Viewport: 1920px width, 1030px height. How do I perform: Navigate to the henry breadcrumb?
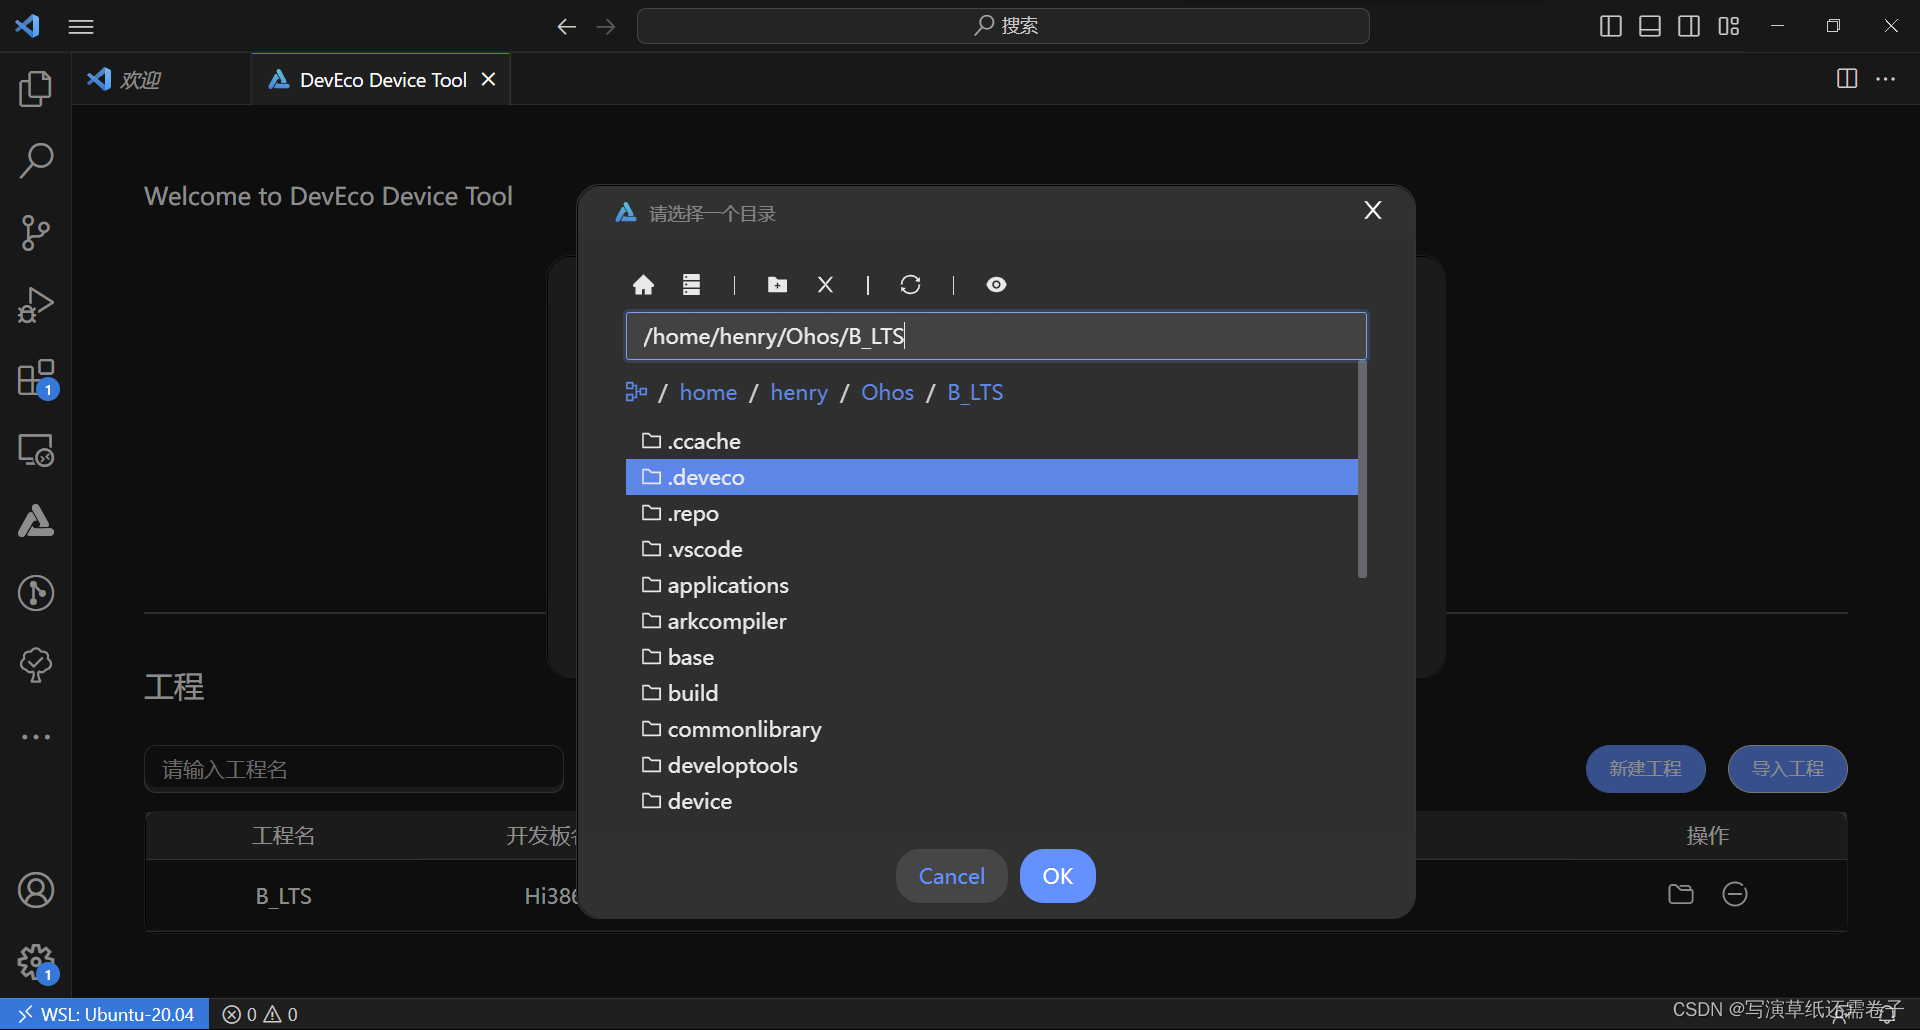coord(799,392)
